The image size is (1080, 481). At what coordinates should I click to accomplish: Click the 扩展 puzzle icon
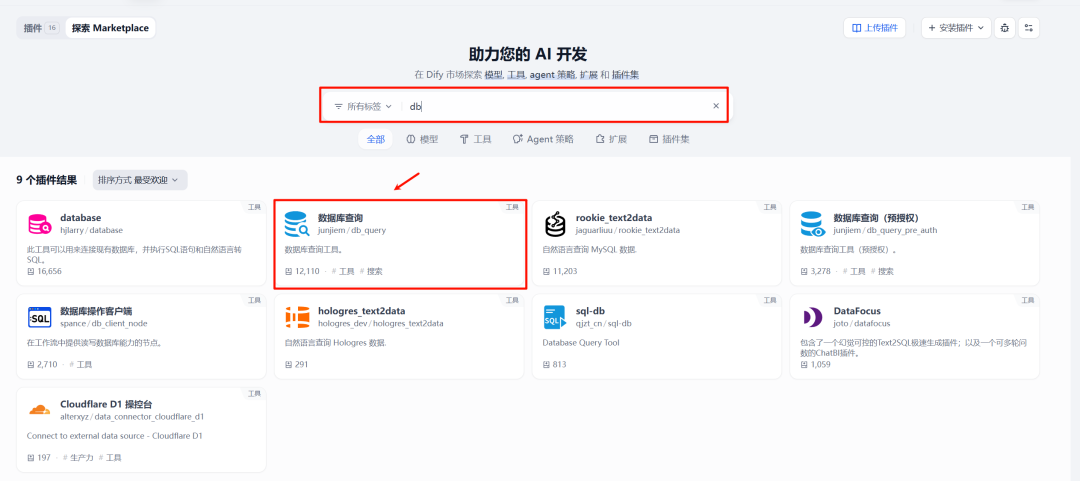600,139
